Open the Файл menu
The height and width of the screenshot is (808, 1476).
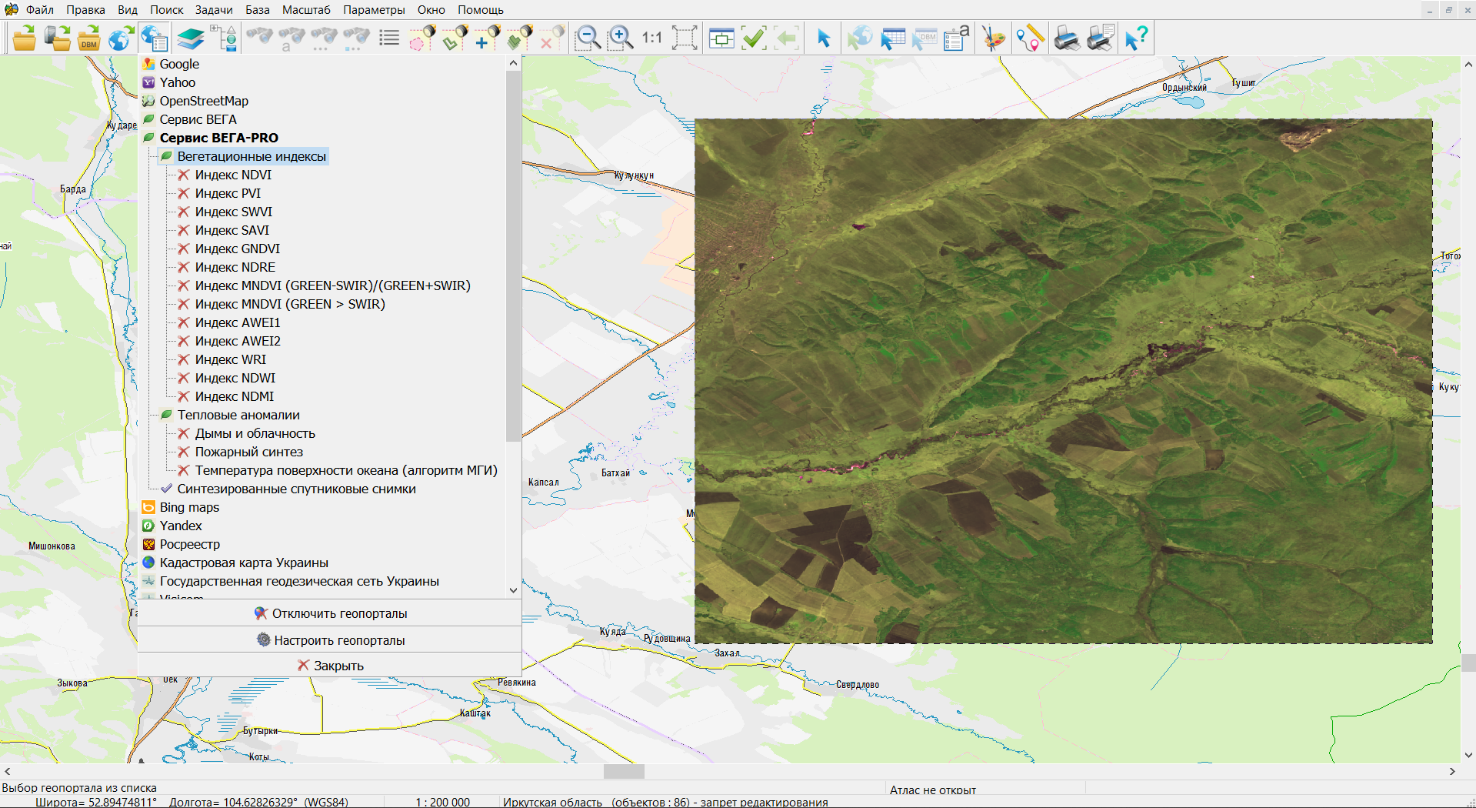[x=40, y=9]
